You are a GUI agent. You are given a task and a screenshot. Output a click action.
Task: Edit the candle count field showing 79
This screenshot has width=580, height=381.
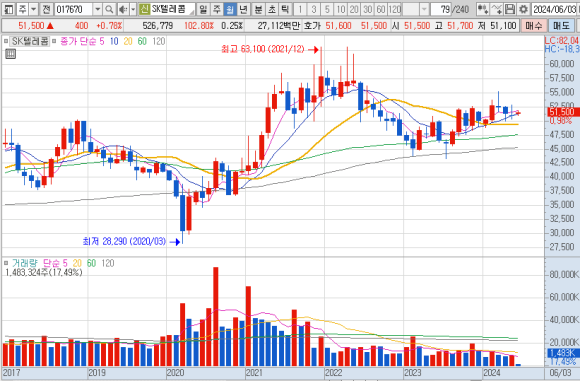pyautogui.click(x=441, y=9)
